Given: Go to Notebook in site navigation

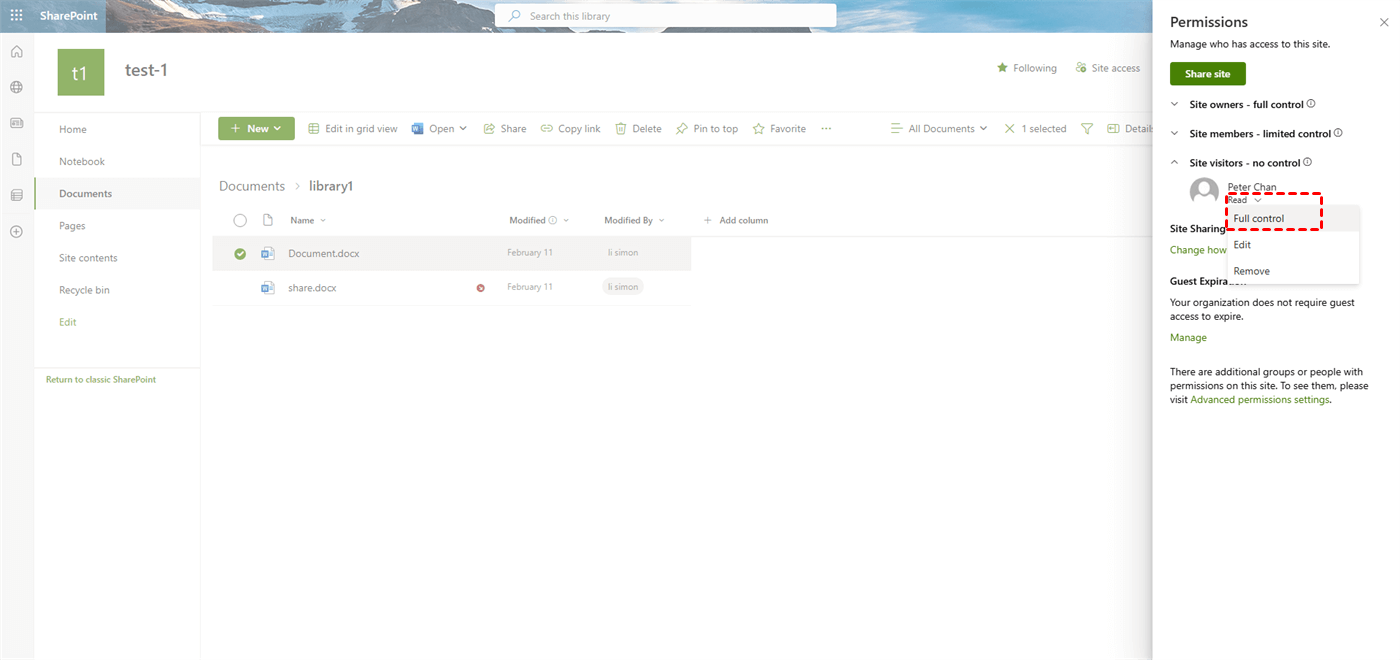Looking at the screenshot, I should pos(82,161).
